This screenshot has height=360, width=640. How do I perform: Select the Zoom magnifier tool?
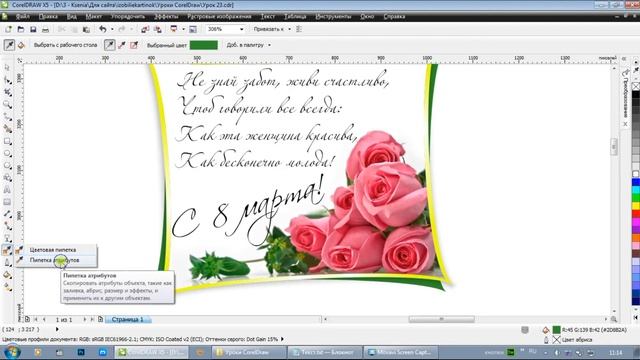7,104
